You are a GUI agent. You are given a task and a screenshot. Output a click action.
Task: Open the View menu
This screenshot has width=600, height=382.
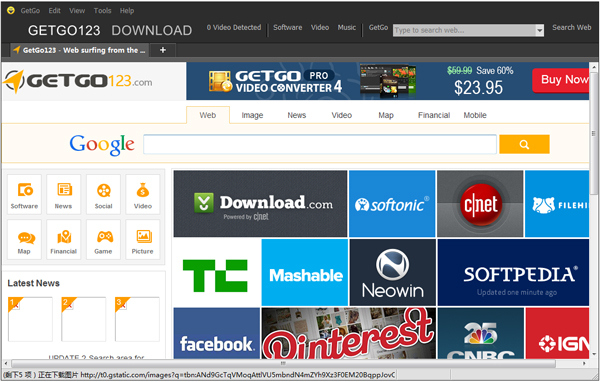[77, 11]
